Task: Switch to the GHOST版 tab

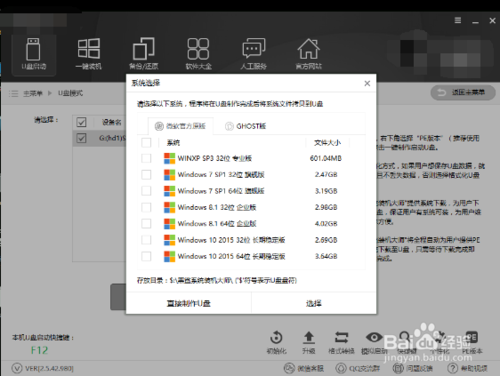Action: click(246, 126)
